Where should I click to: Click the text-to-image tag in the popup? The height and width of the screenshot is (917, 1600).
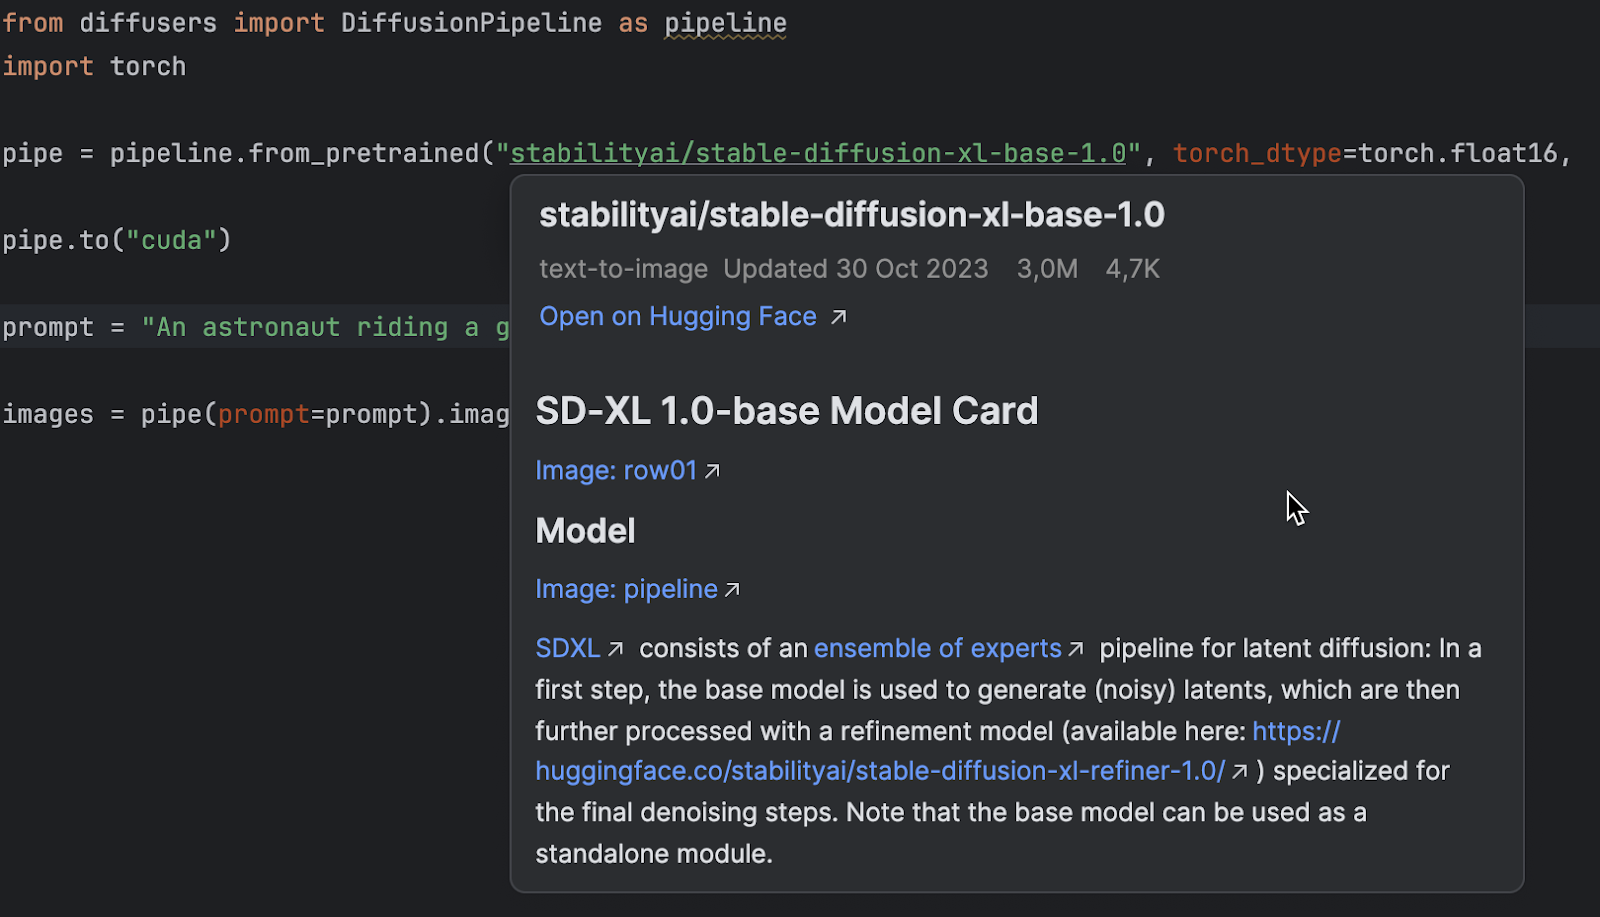pyautogui.click(x=623, y=269)
